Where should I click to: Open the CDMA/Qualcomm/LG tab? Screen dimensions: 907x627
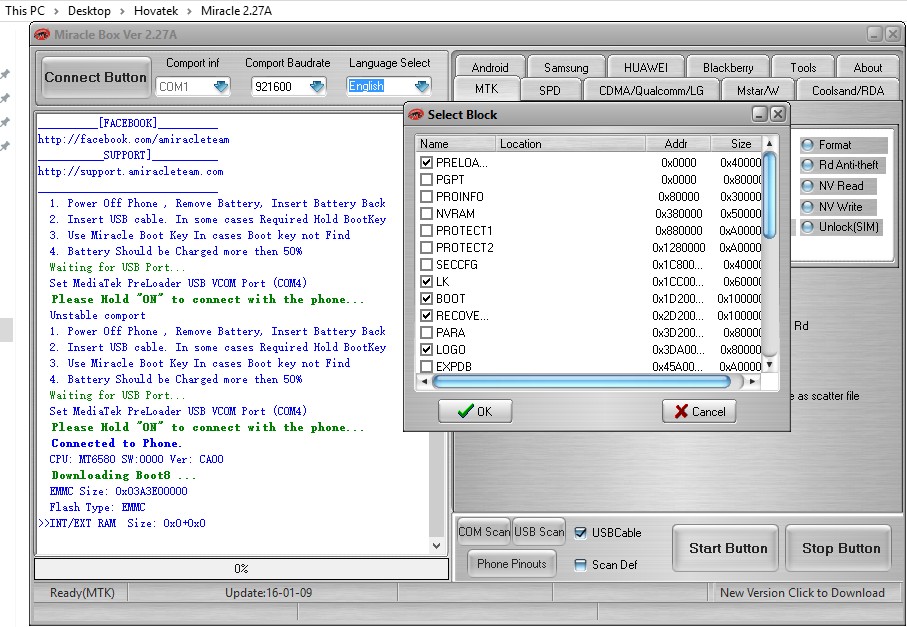click(x=651, y=91)
